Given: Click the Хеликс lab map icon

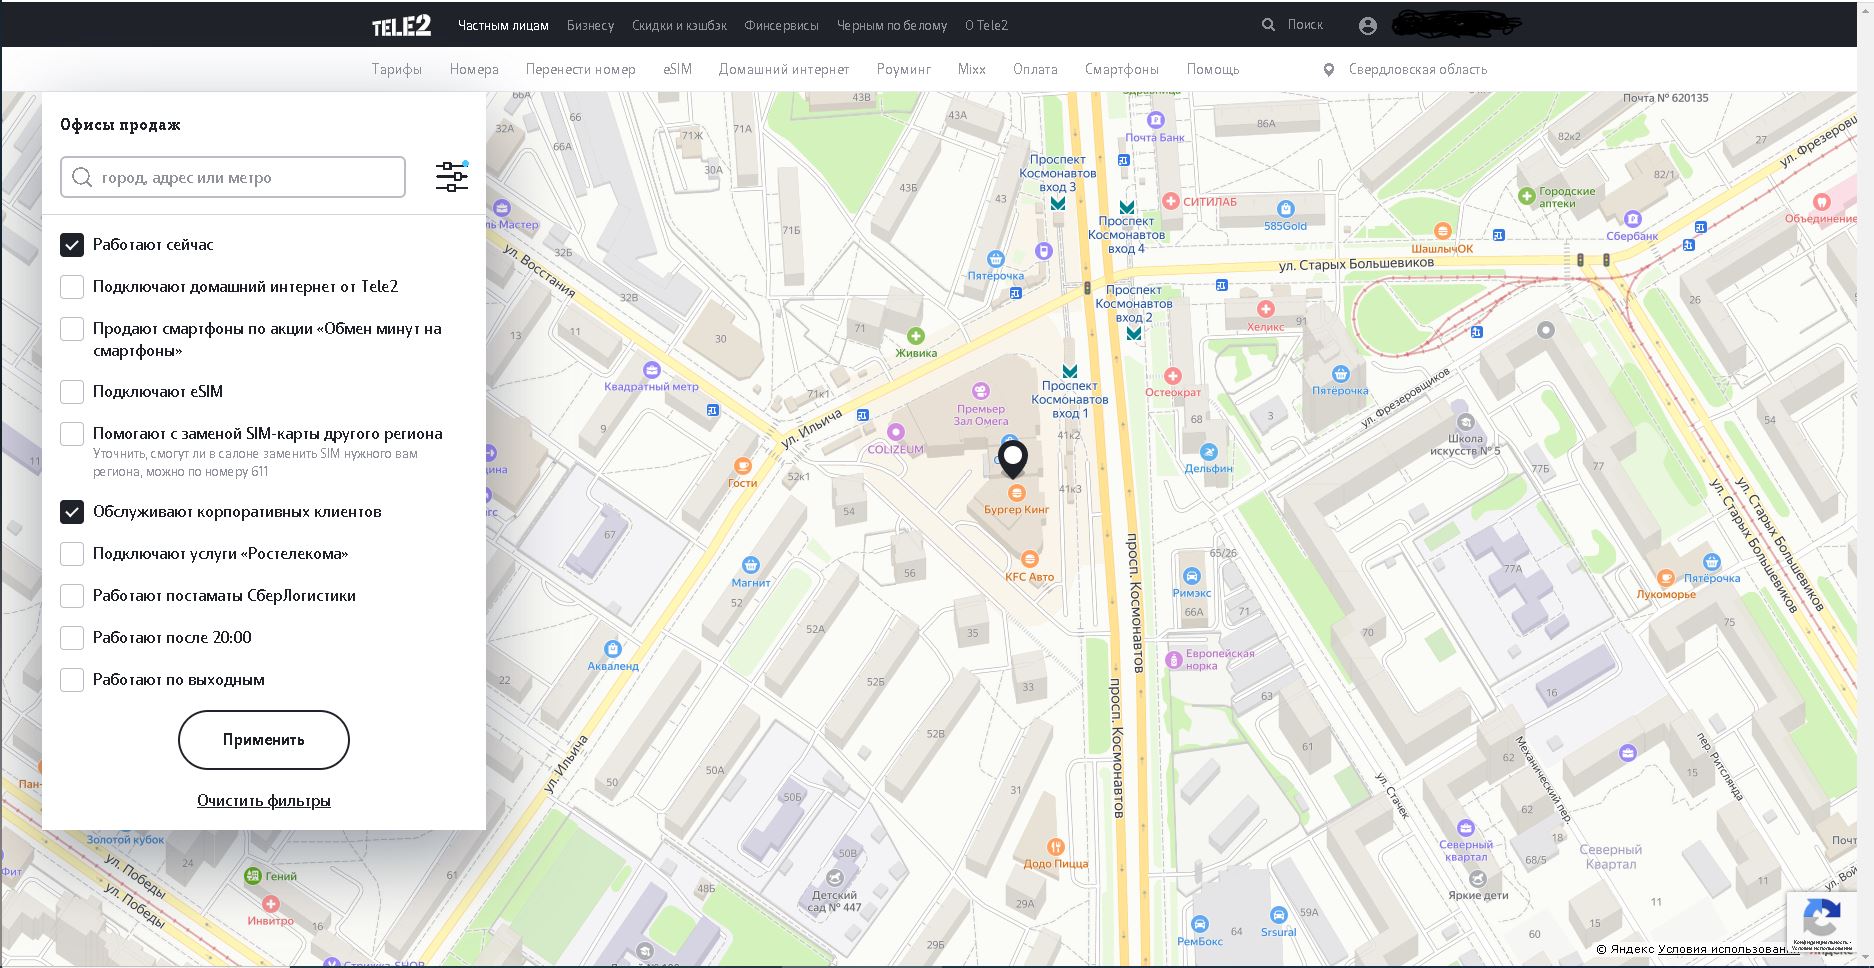Looking at the screenshot, I should 1266,310.
